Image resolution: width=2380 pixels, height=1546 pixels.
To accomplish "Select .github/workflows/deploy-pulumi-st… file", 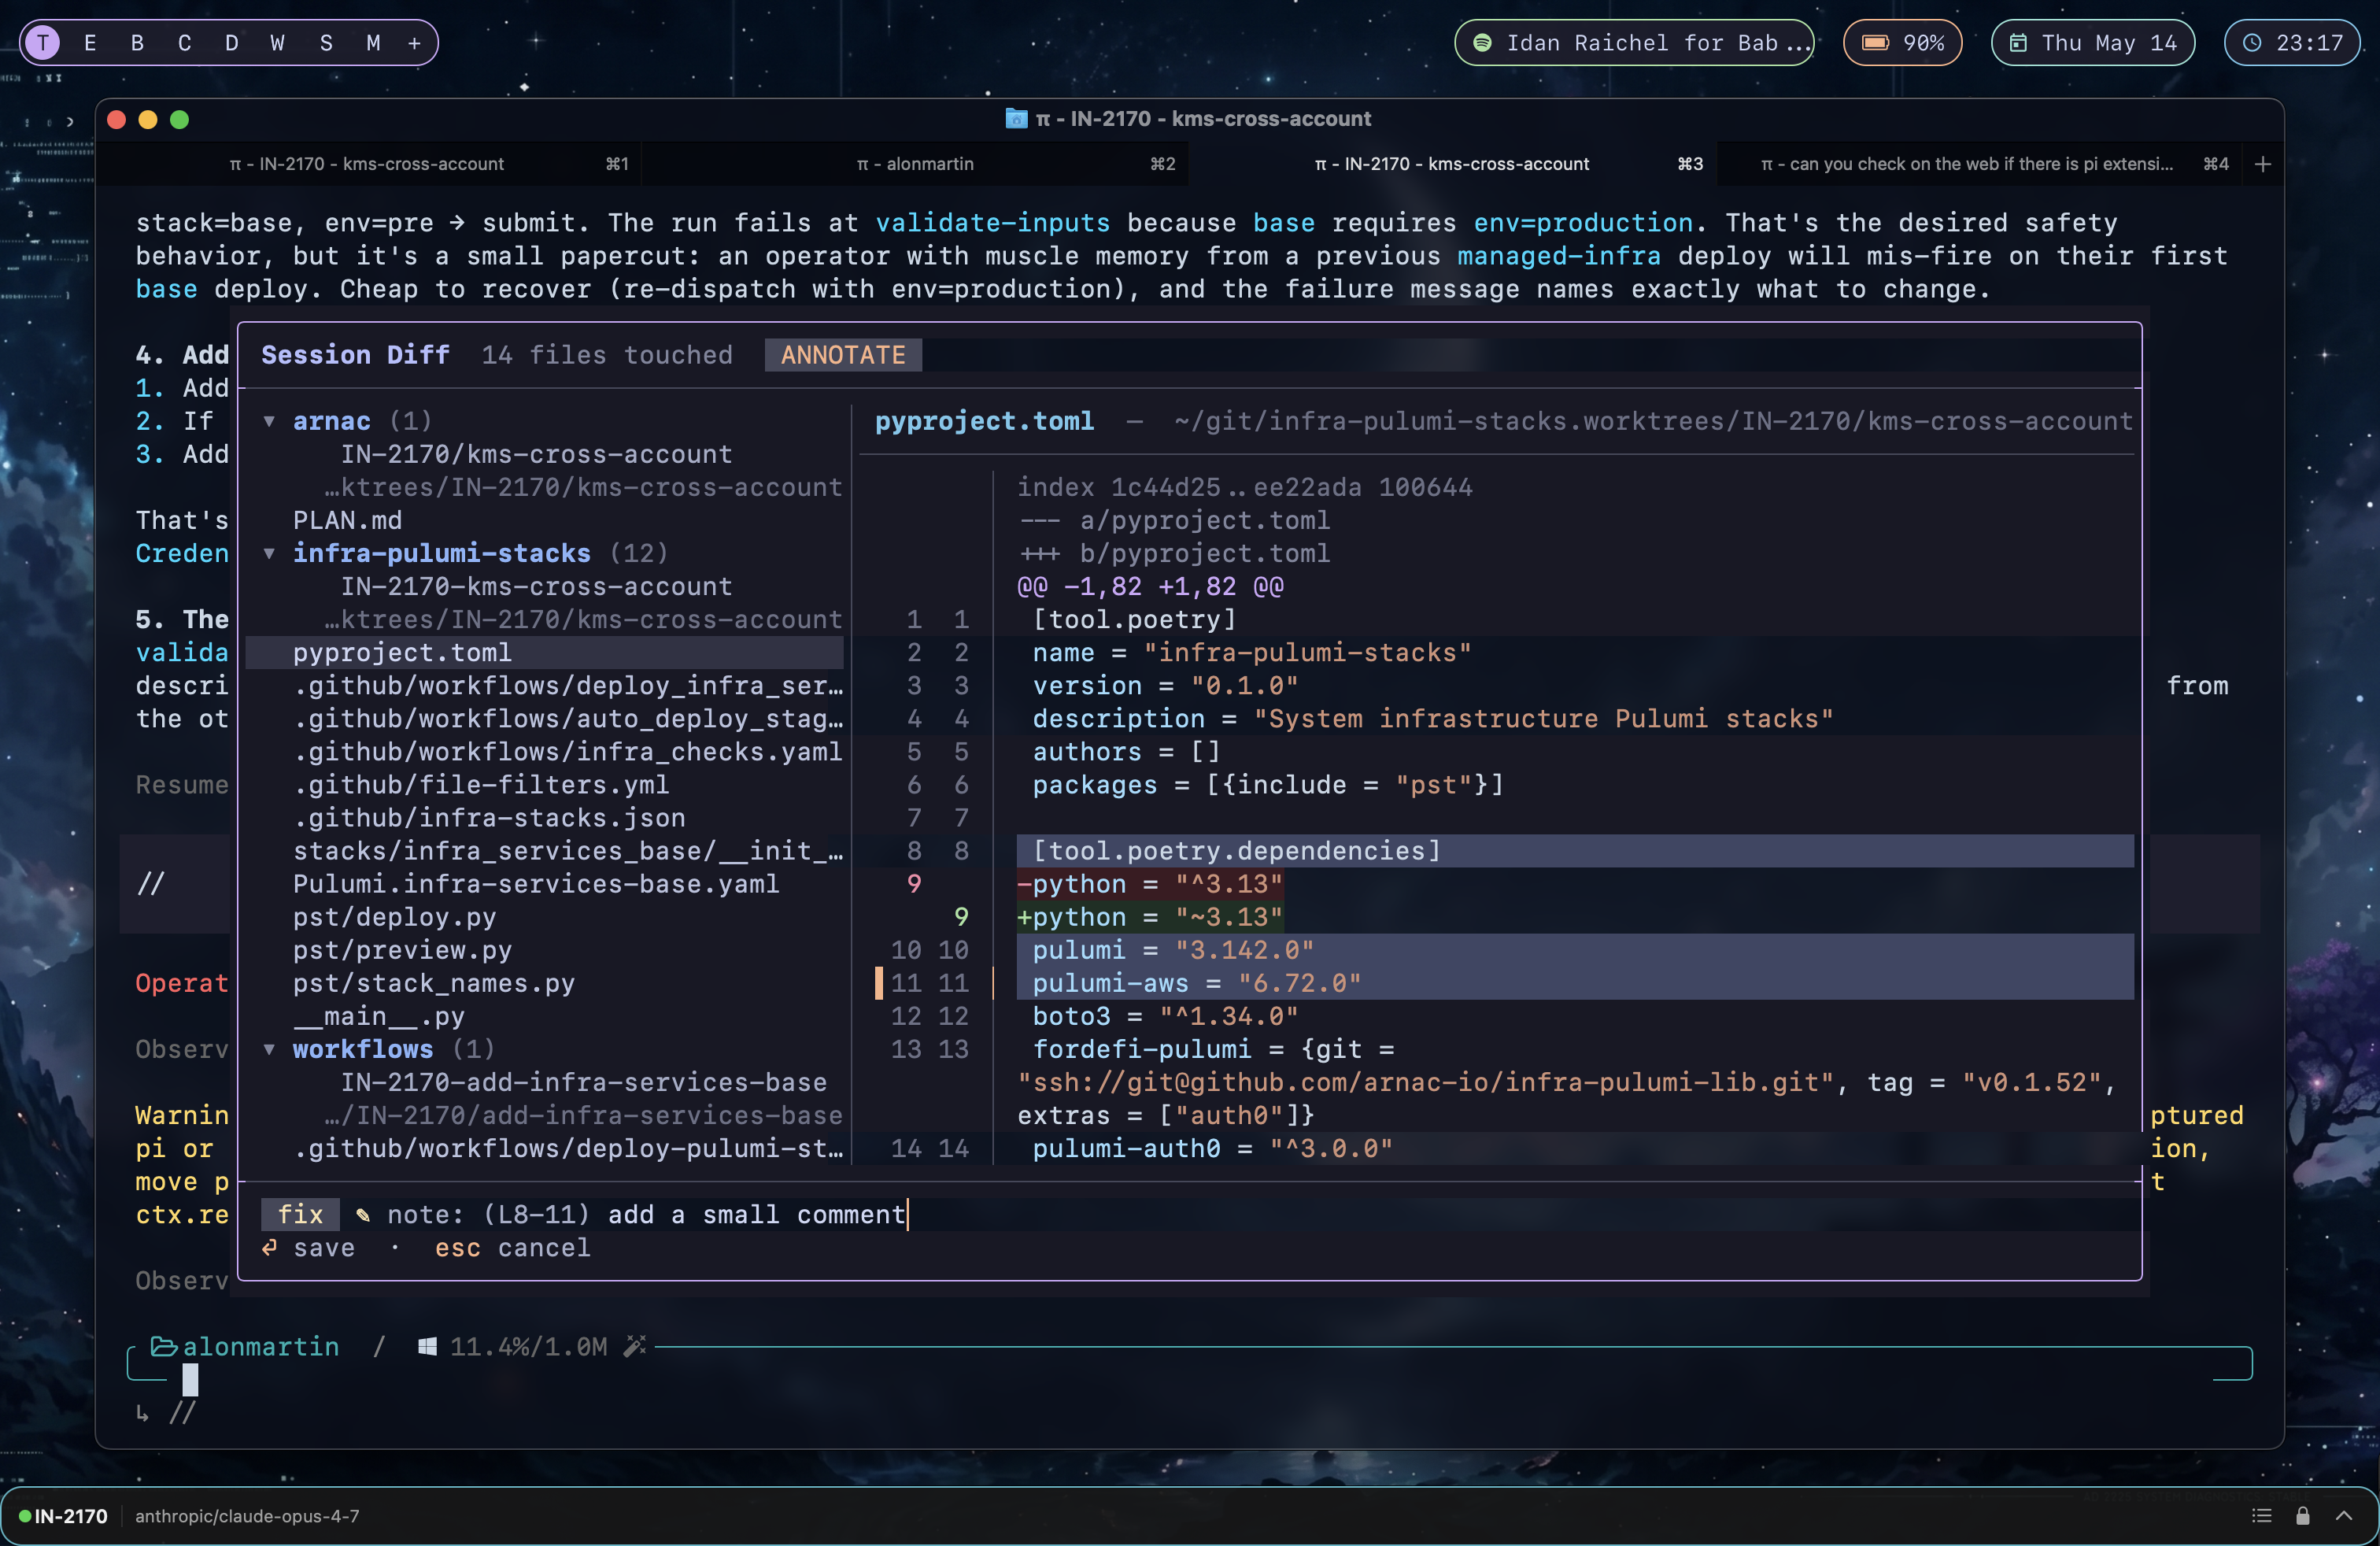I will [567, 1149].
